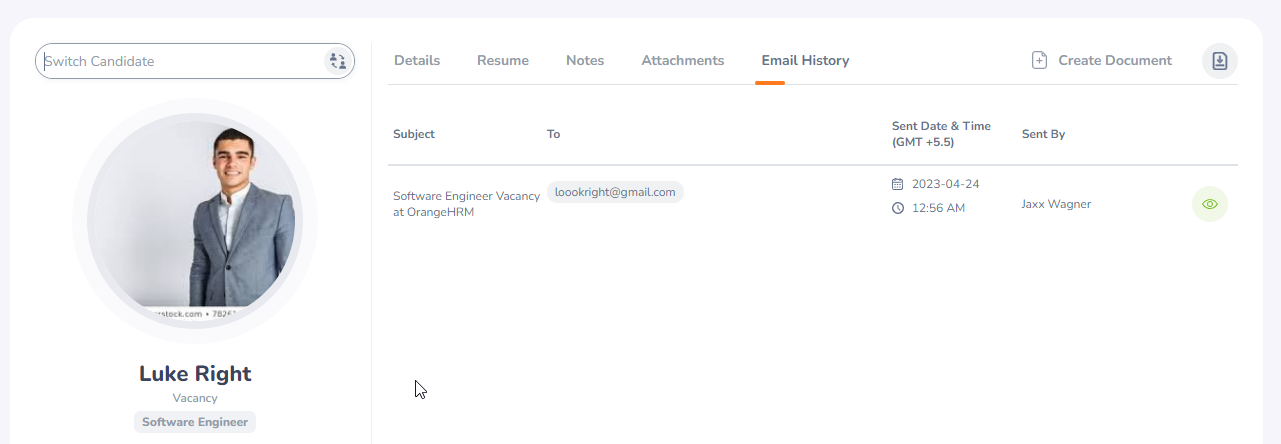Click the switch candidate people icon

pyautogui.click(x=337, y=61)
